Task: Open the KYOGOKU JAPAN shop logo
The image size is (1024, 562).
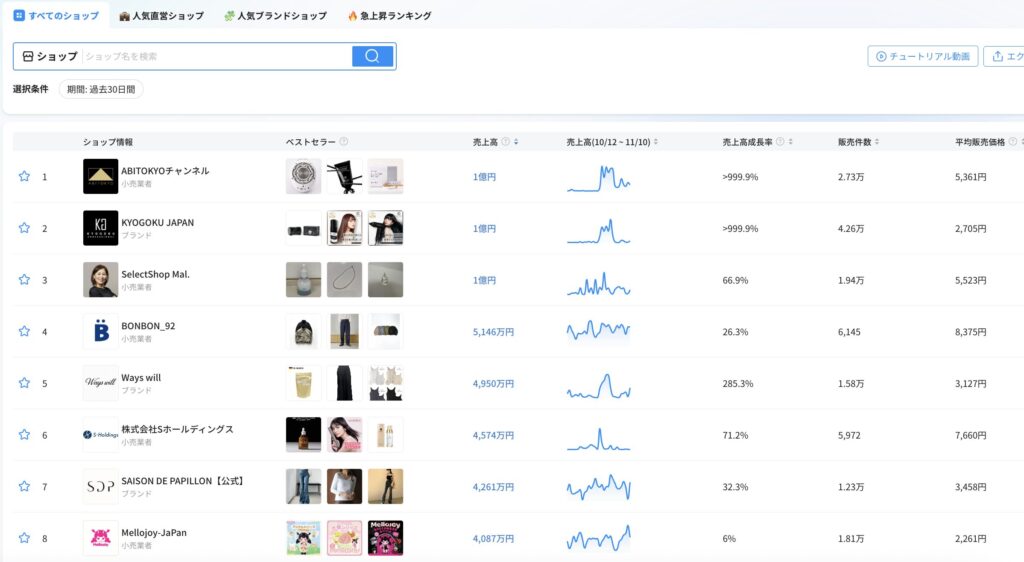Action: tap(100, 228)
